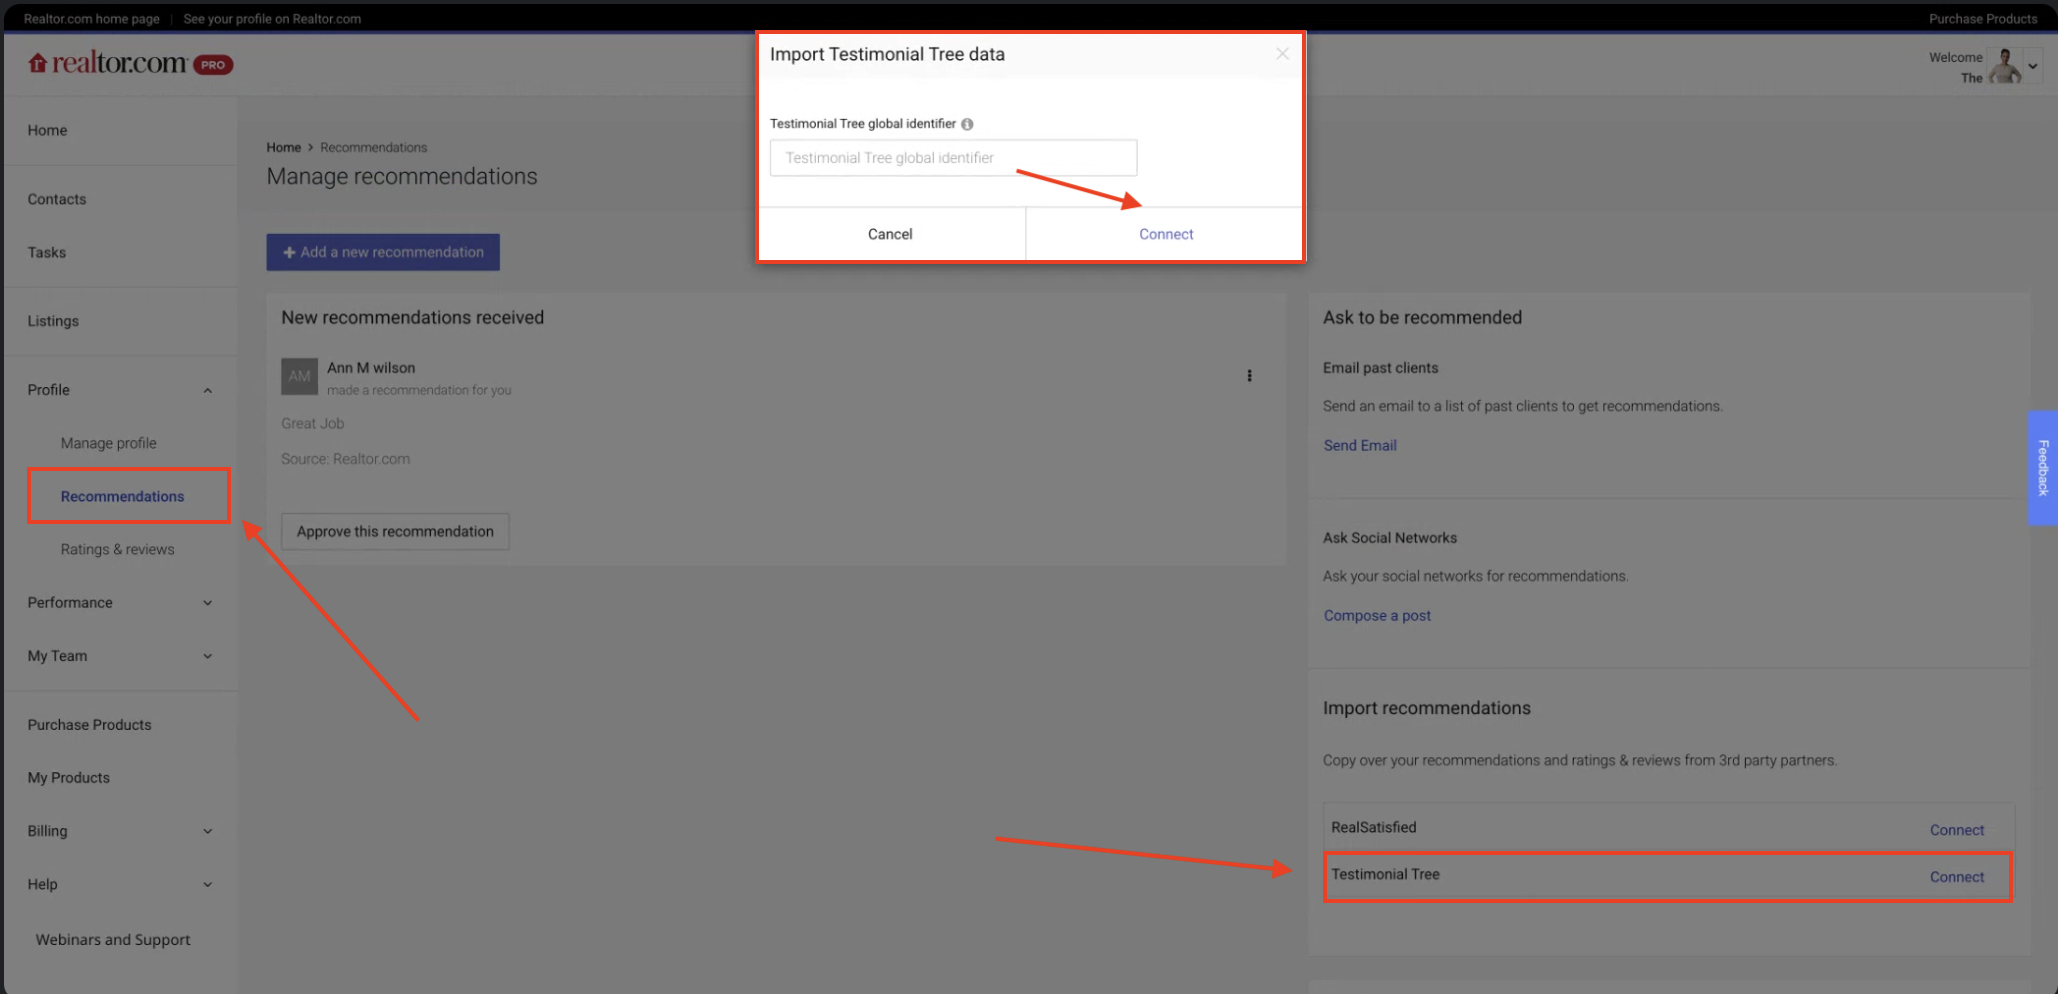Click the Testimonial Tree global identifier field

tap(953, 158)
